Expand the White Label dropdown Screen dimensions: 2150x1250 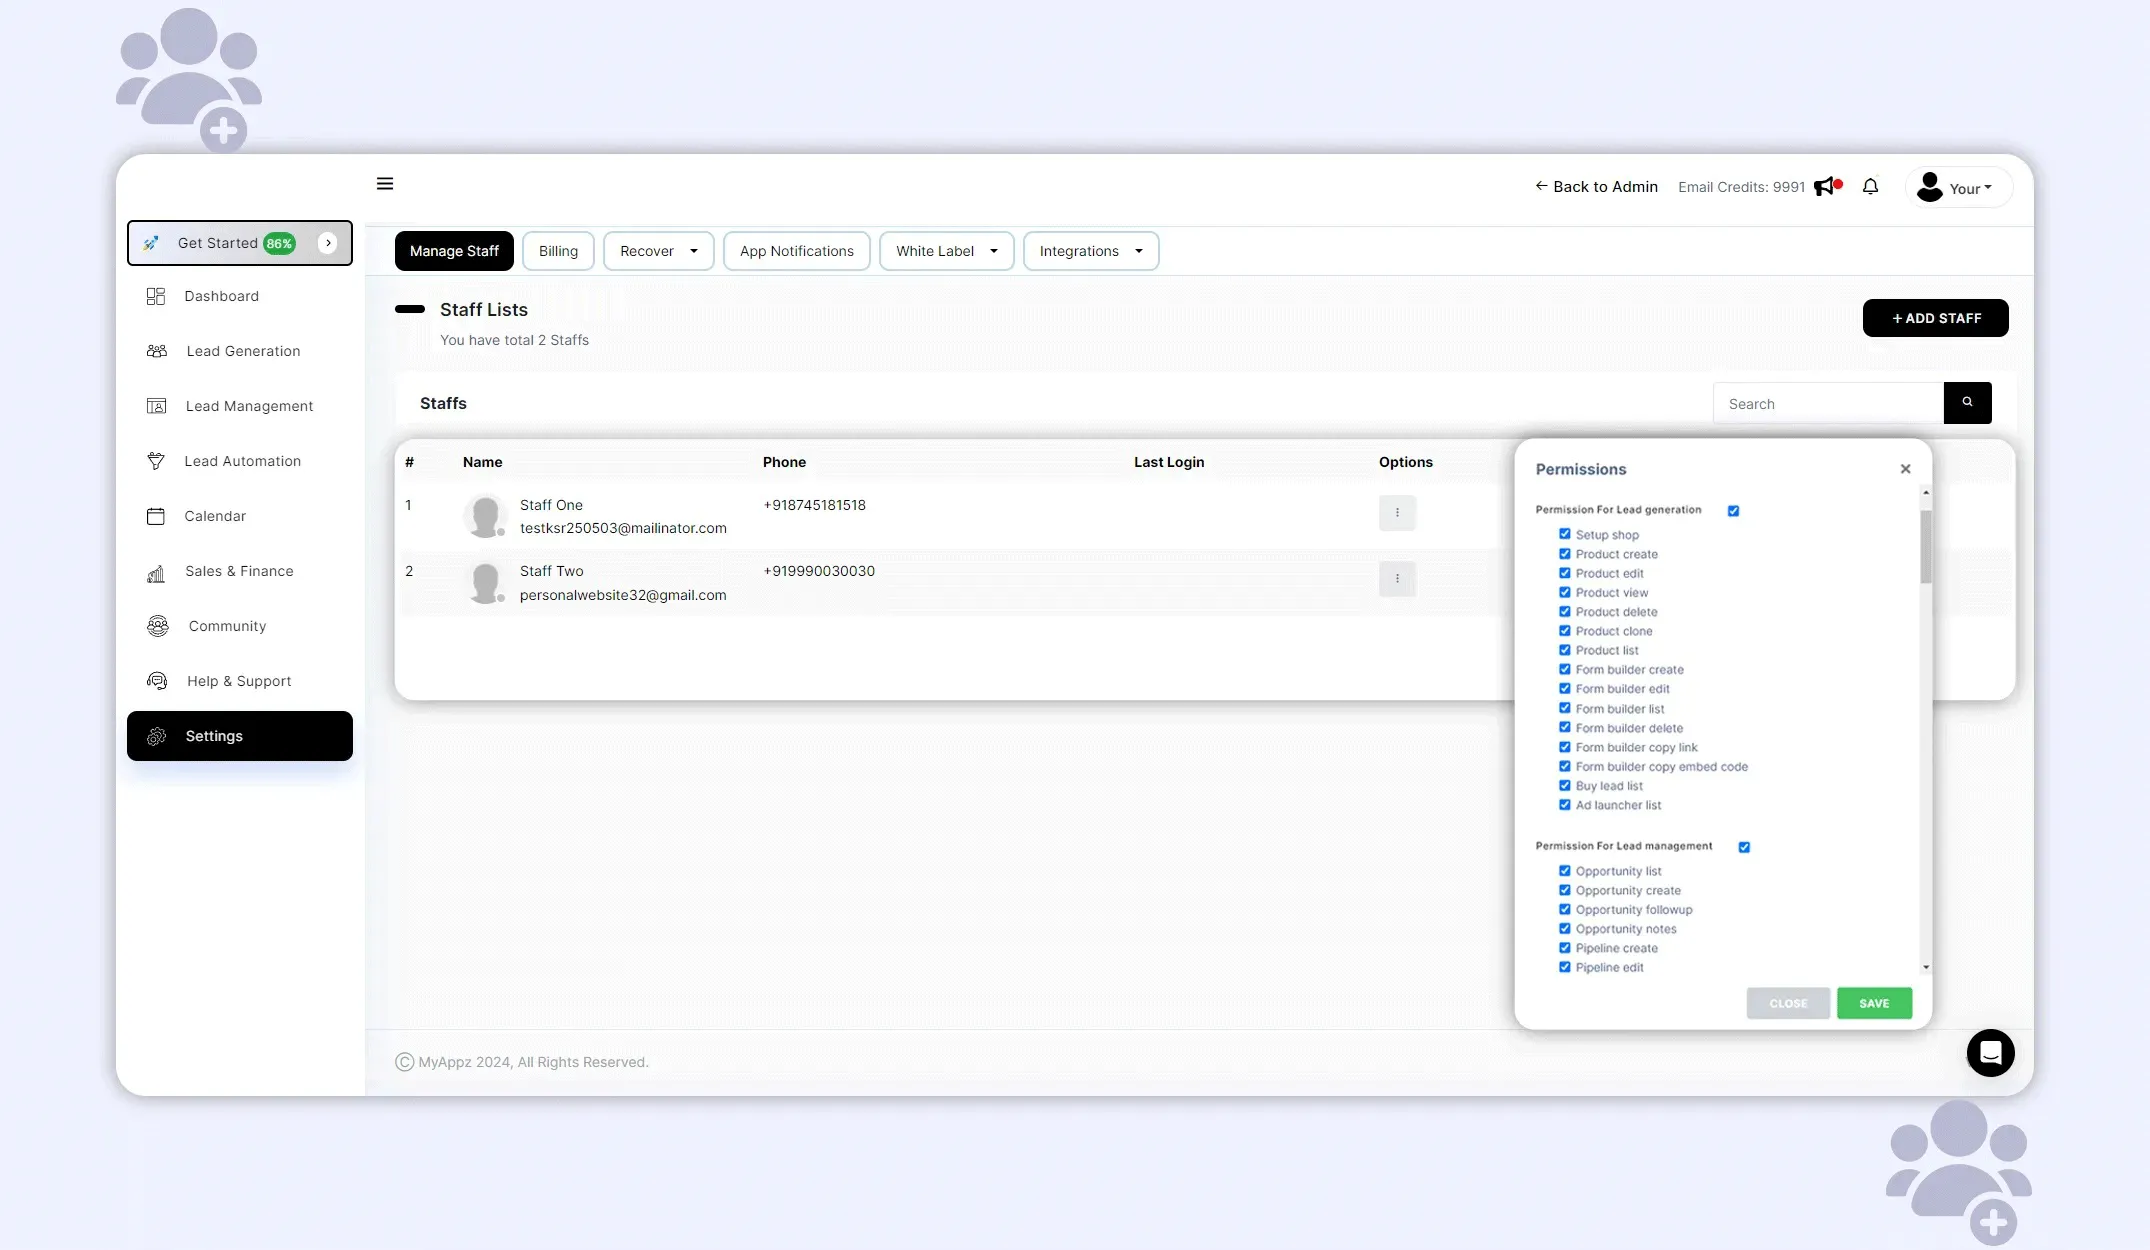point(946,251)
